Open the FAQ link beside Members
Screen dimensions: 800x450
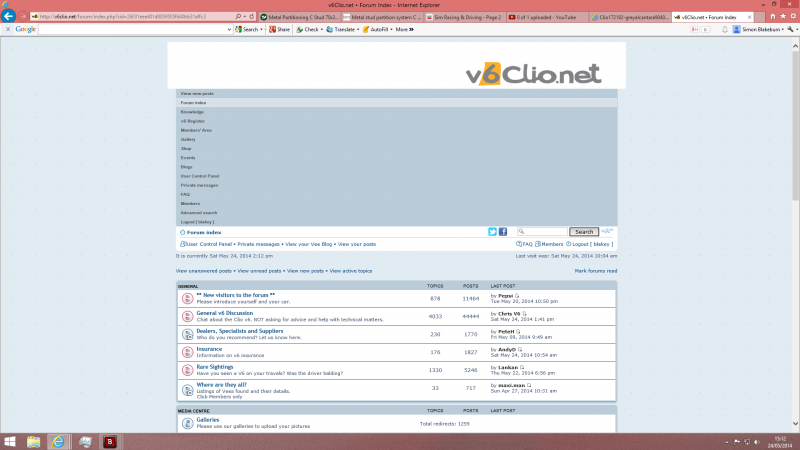528,244
